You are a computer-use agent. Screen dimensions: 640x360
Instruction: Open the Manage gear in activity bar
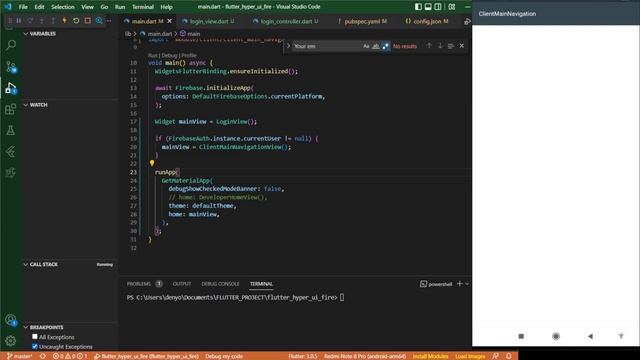(11, 340)
